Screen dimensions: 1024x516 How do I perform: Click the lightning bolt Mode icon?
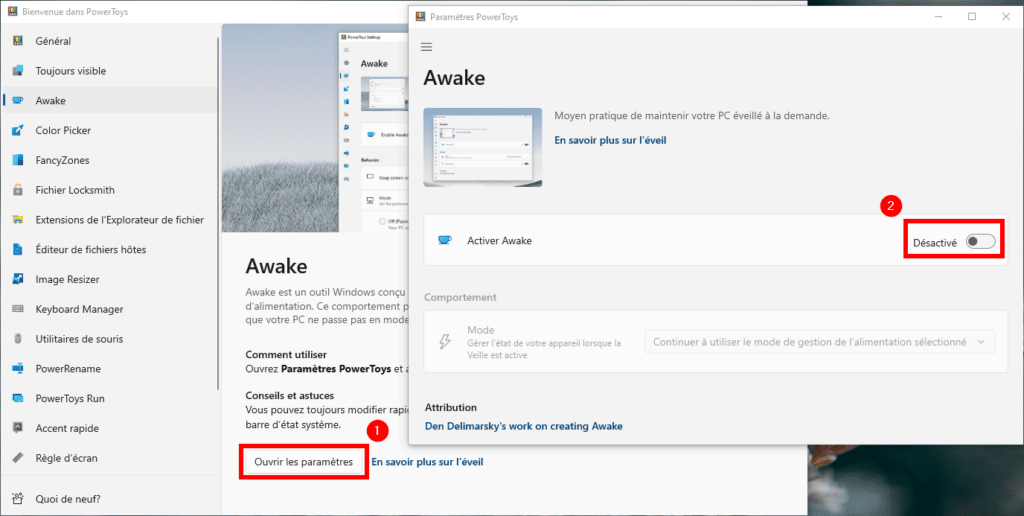click(x=444, y=342)
